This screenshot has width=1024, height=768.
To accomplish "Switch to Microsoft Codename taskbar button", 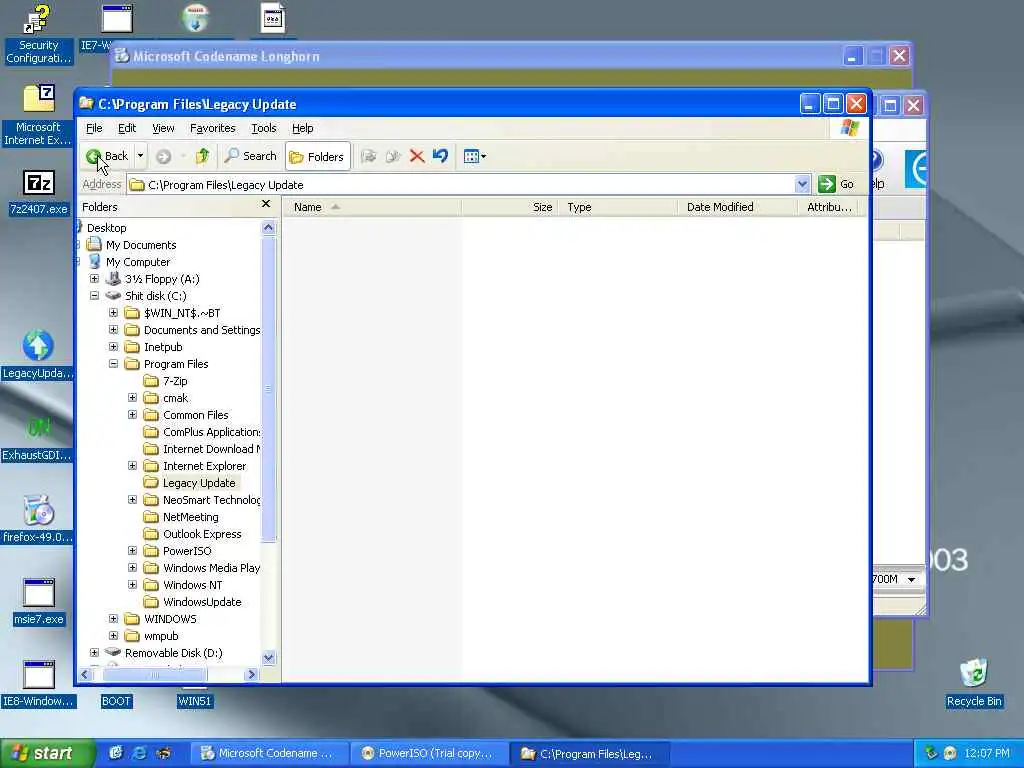I will [268, 754].
